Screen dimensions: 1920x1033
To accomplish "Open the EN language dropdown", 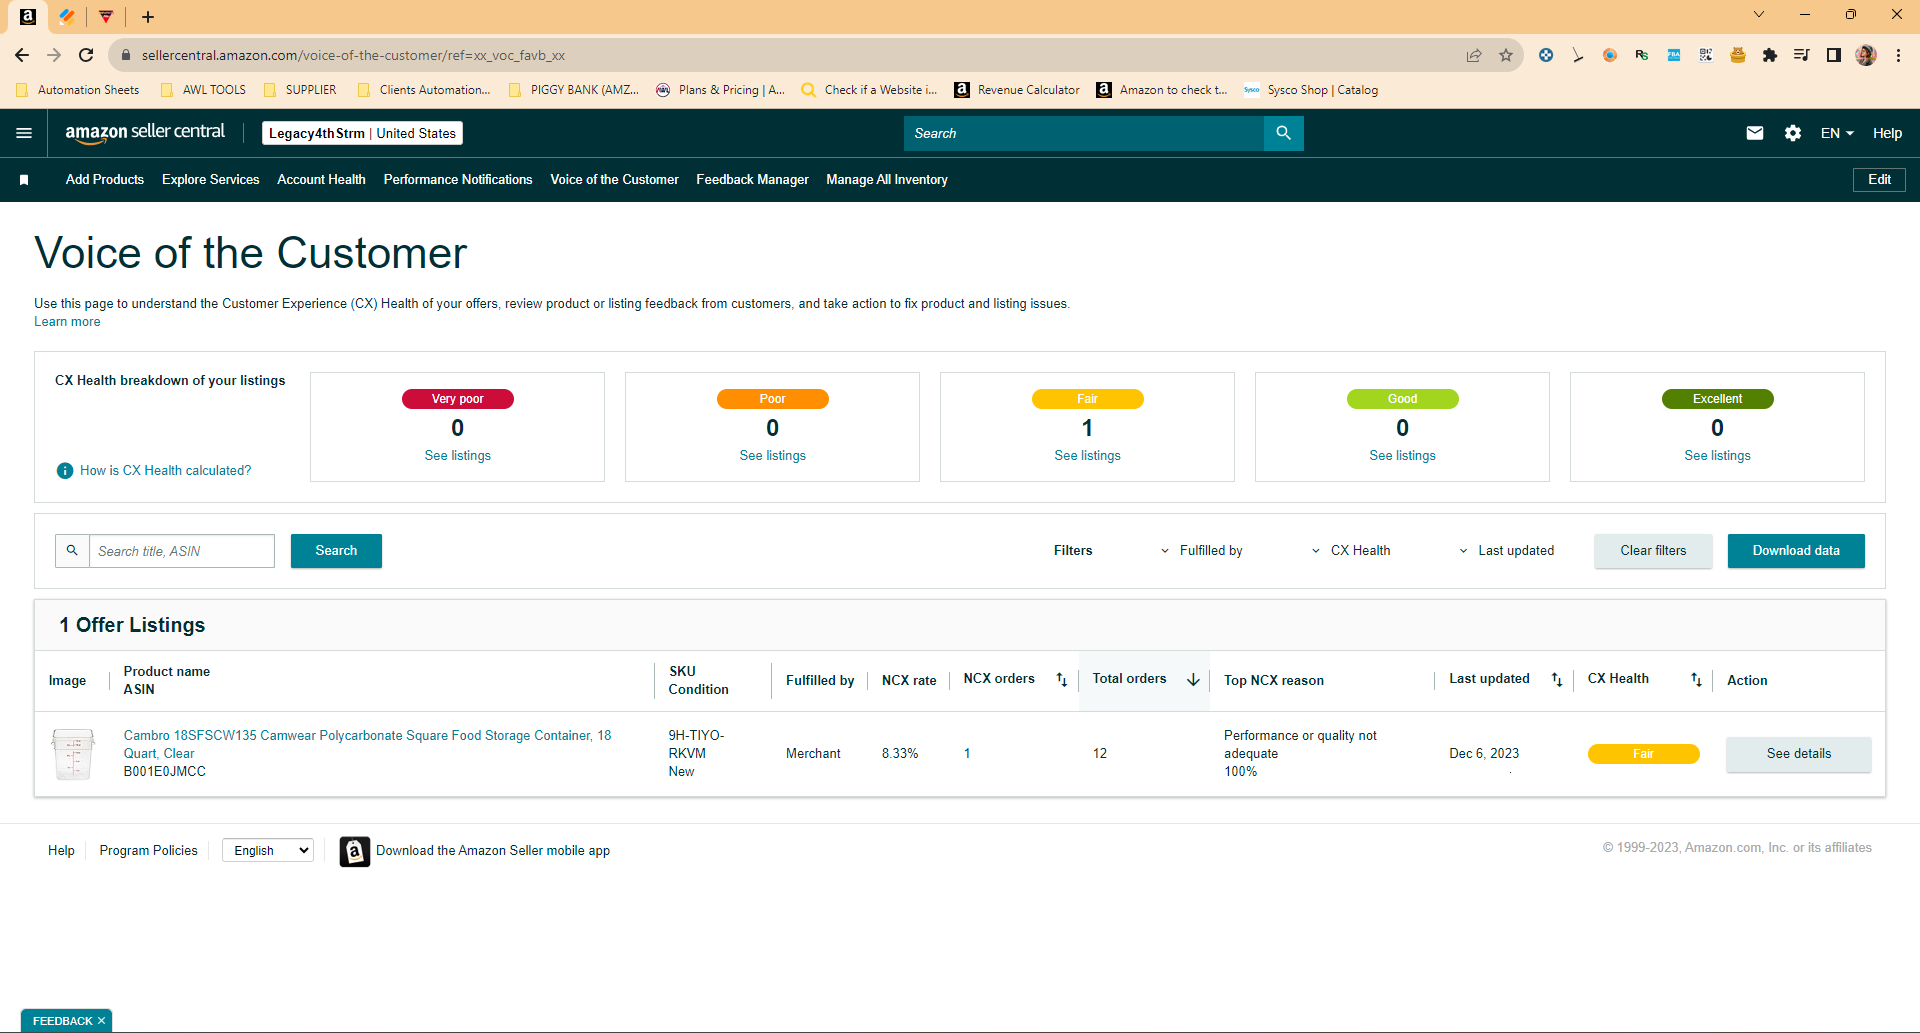I will tap(1837, 133).
